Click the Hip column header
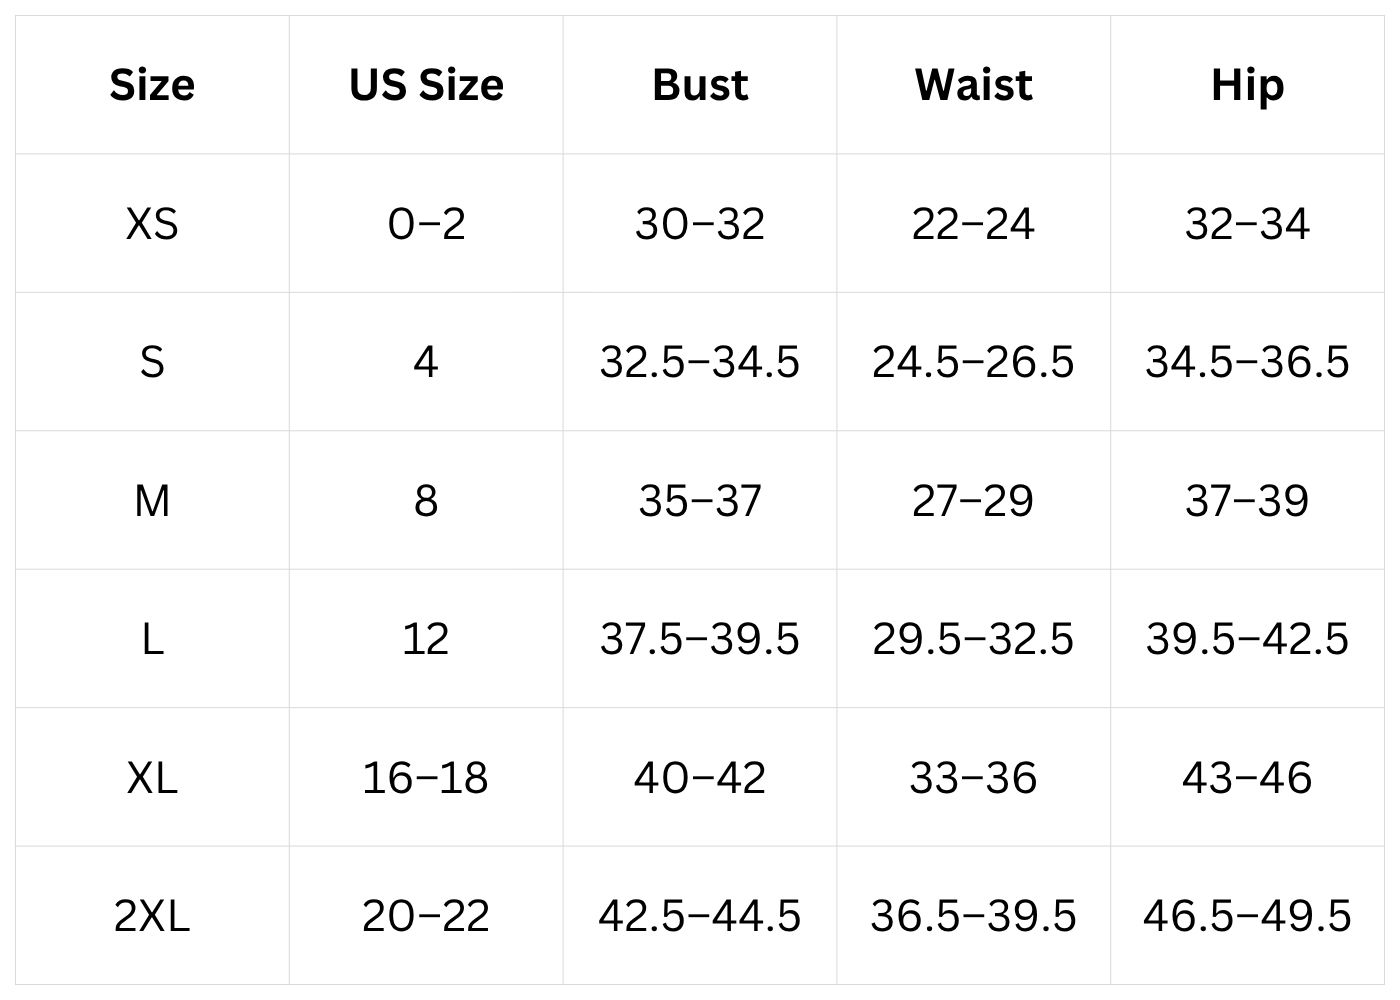This screenshot has width=1400, height=1000. pyautogui.click(x=1247, y=85)
